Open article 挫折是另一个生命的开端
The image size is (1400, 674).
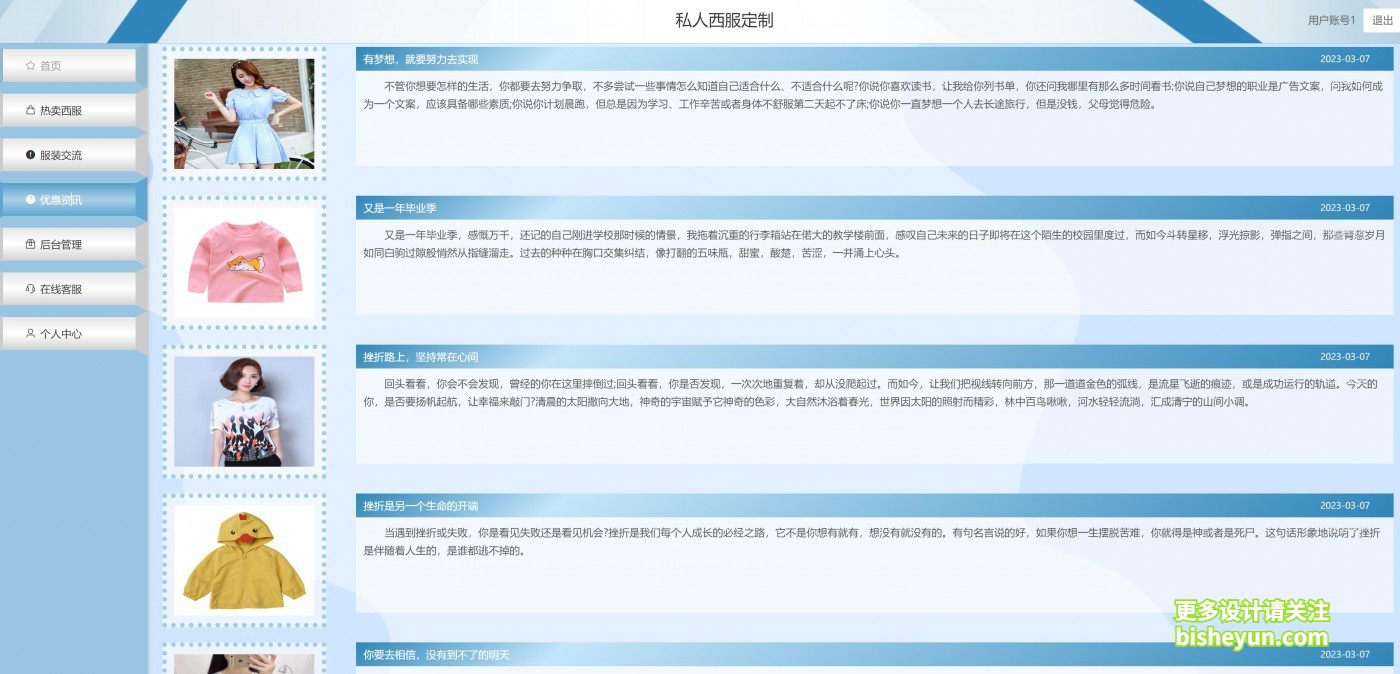(x=421, y=506)
